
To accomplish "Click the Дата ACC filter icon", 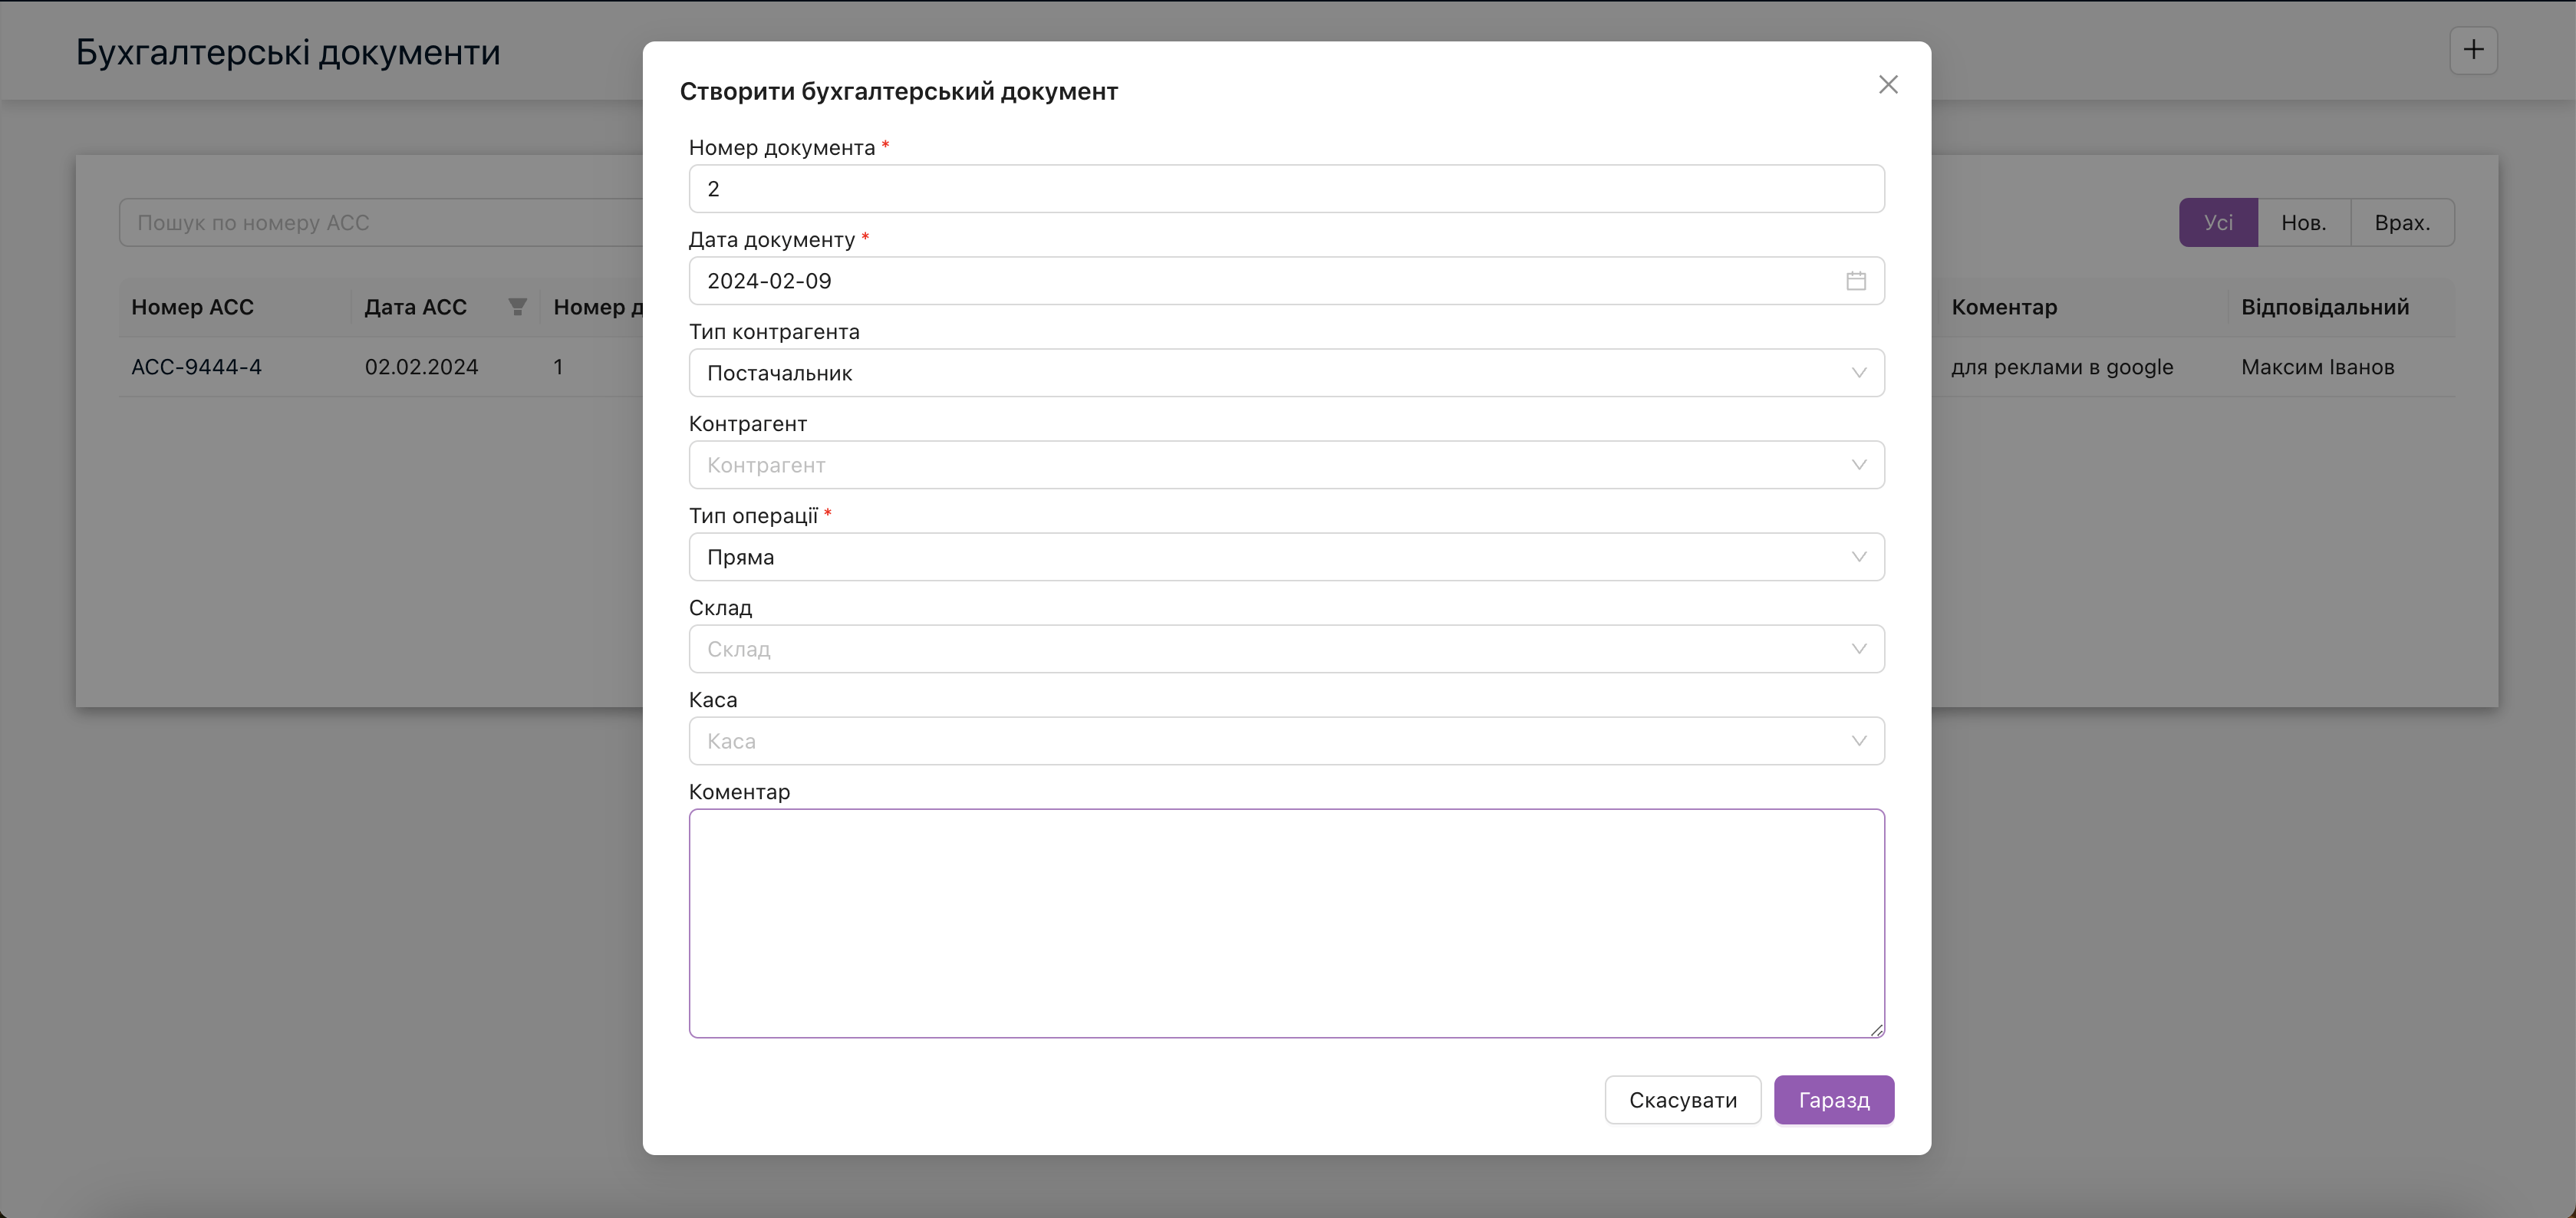I will coord(517,307).
